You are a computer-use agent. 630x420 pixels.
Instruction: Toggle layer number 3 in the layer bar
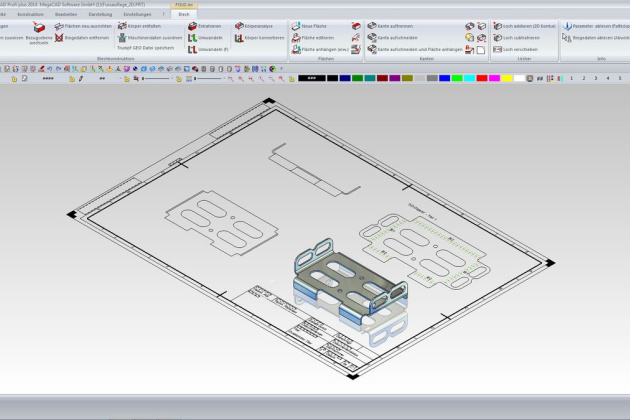click(x=595, y=78)
